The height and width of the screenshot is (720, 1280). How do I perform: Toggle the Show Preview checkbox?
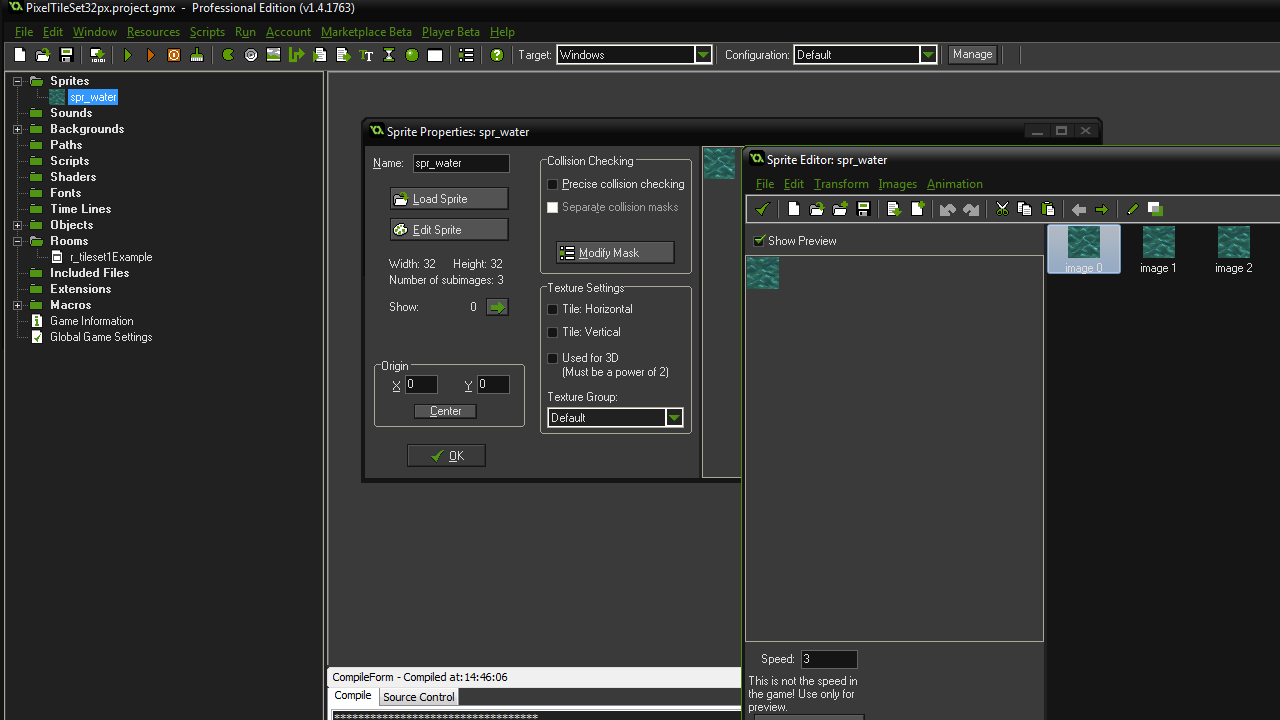coord(758,240)
